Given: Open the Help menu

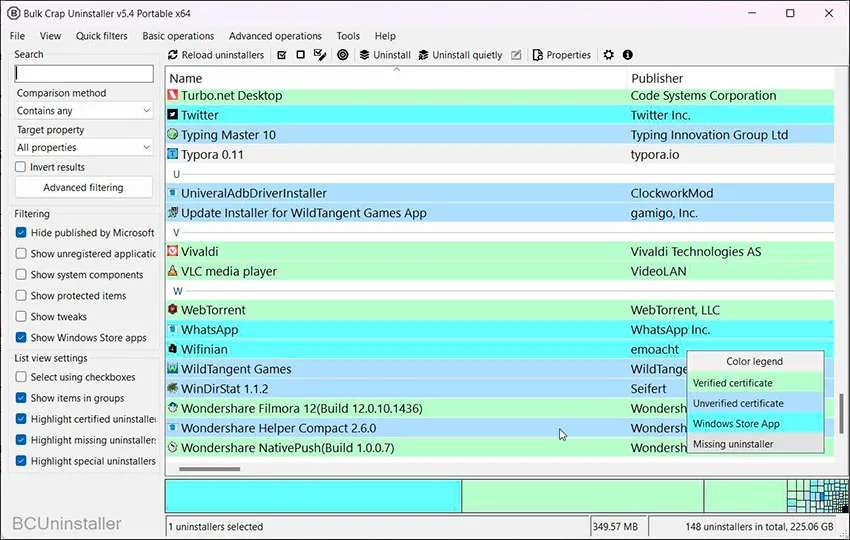Looking at the screenshot, I should pyautogui.click(x=385, y=36).
